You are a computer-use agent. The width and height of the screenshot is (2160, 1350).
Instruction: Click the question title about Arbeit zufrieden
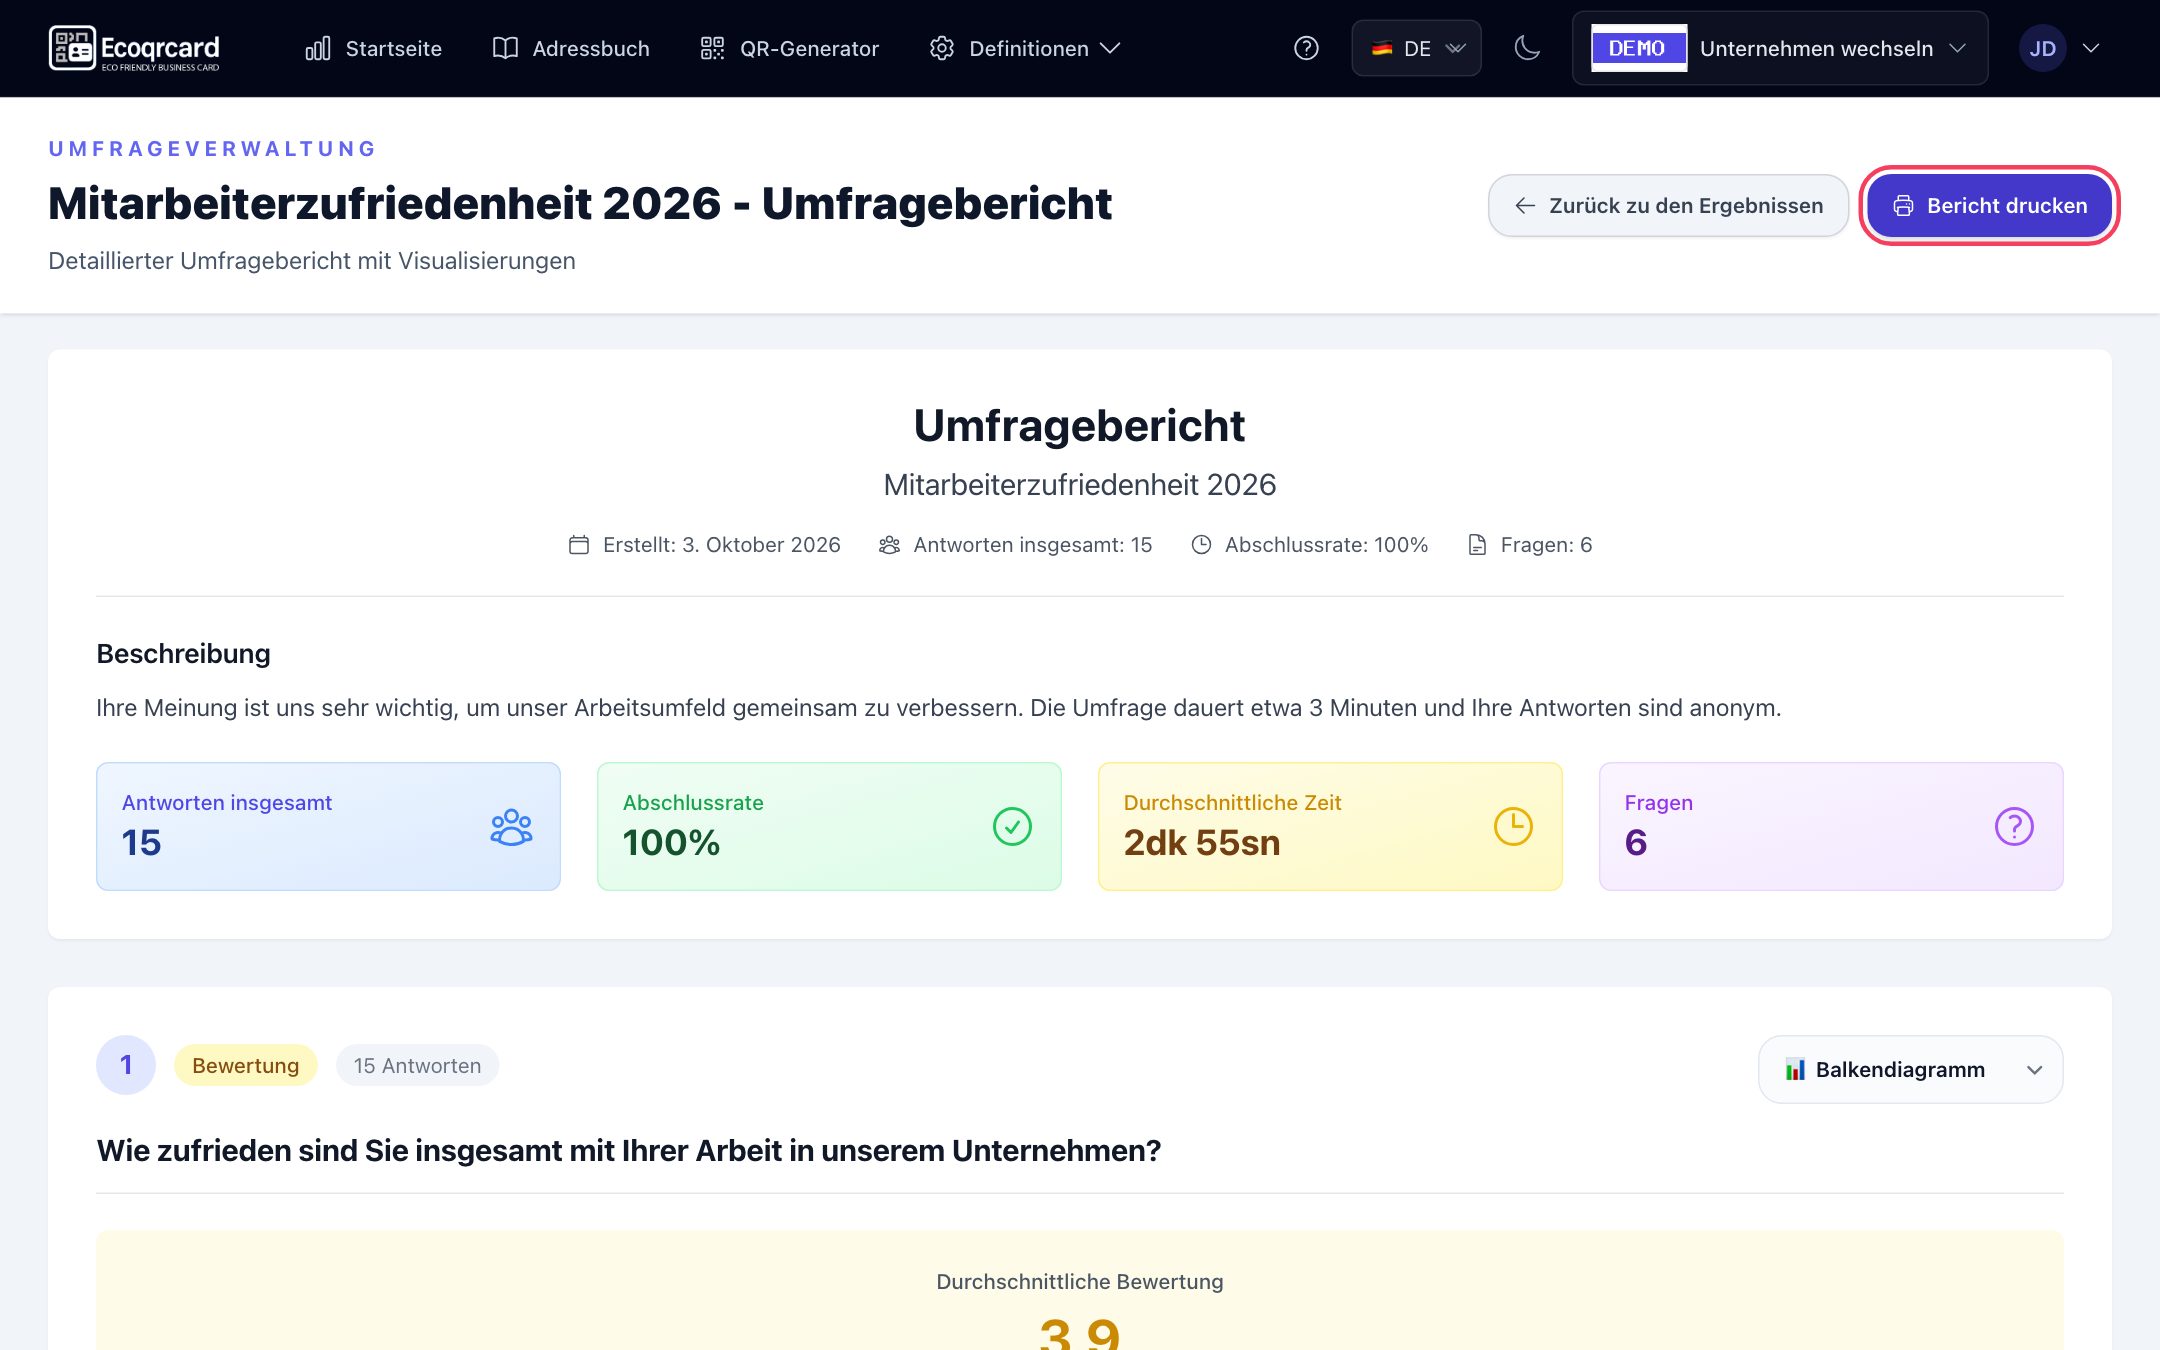[629, 1150]
